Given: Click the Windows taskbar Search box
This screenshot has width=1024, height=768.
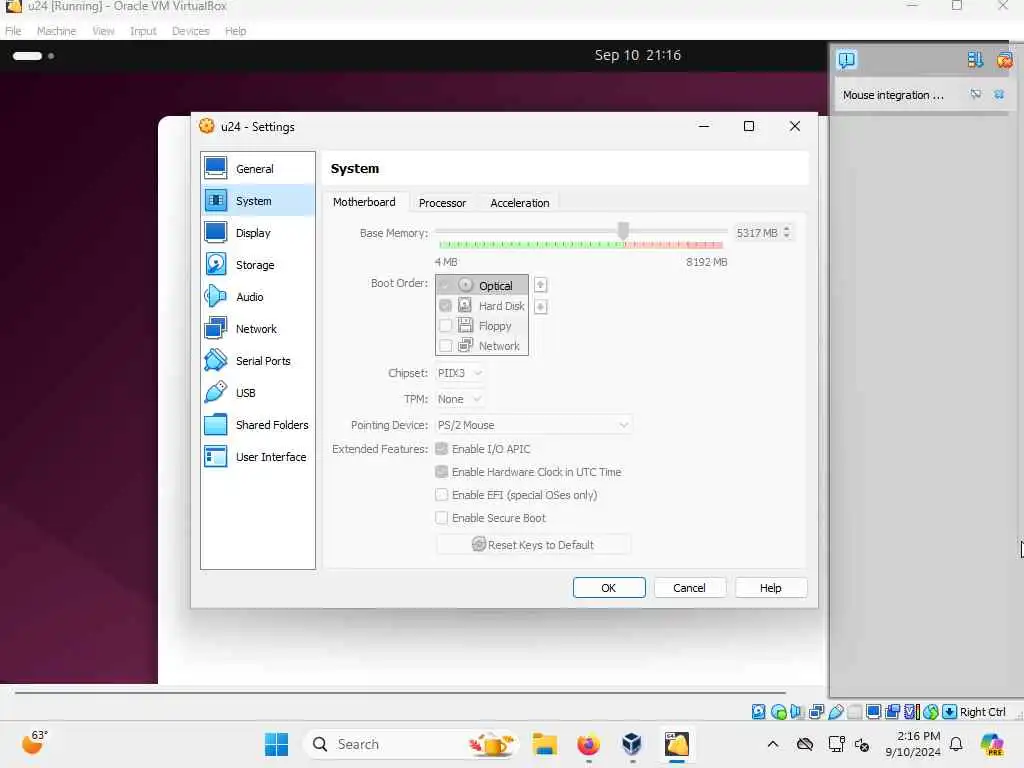Looking at the screenshot, I should tap(413, 744).
